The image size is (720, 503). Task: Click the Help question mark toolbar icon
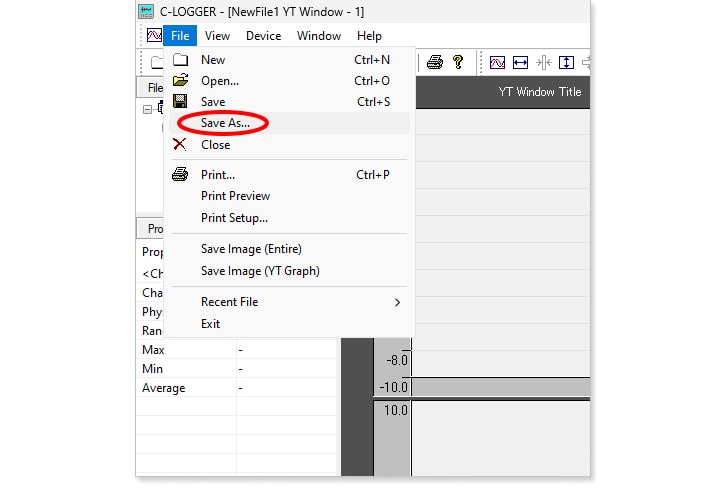(458, 62)
